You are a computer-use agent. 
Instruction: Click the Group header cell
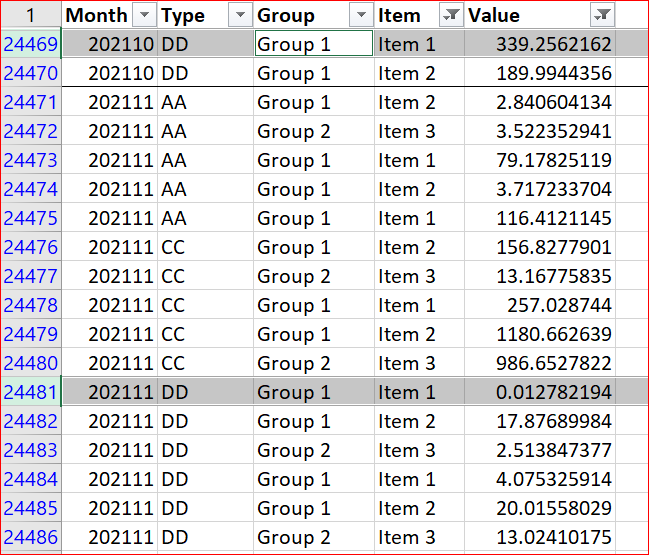314,15
